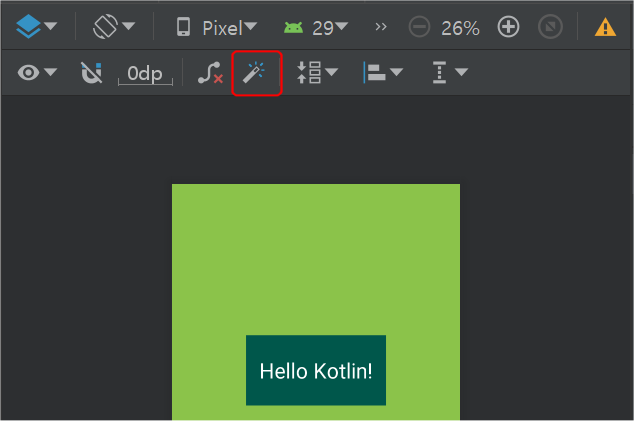Clear All Constraints icon

click(210, 73)
